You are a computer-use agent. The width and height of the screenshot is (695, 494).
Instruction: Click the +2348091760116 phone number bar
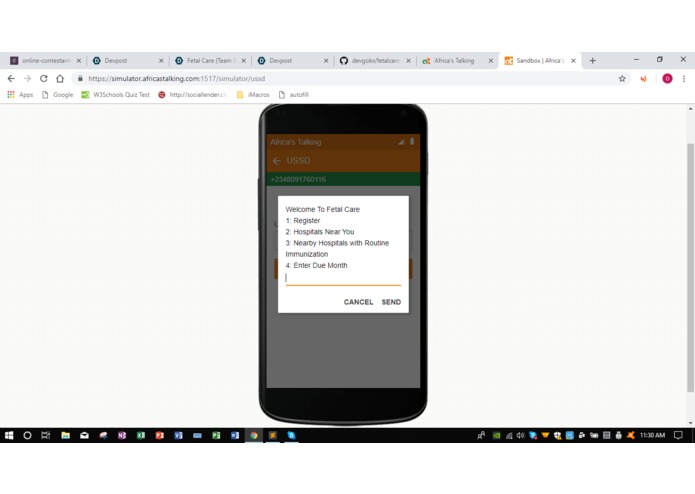click(343, 179)
